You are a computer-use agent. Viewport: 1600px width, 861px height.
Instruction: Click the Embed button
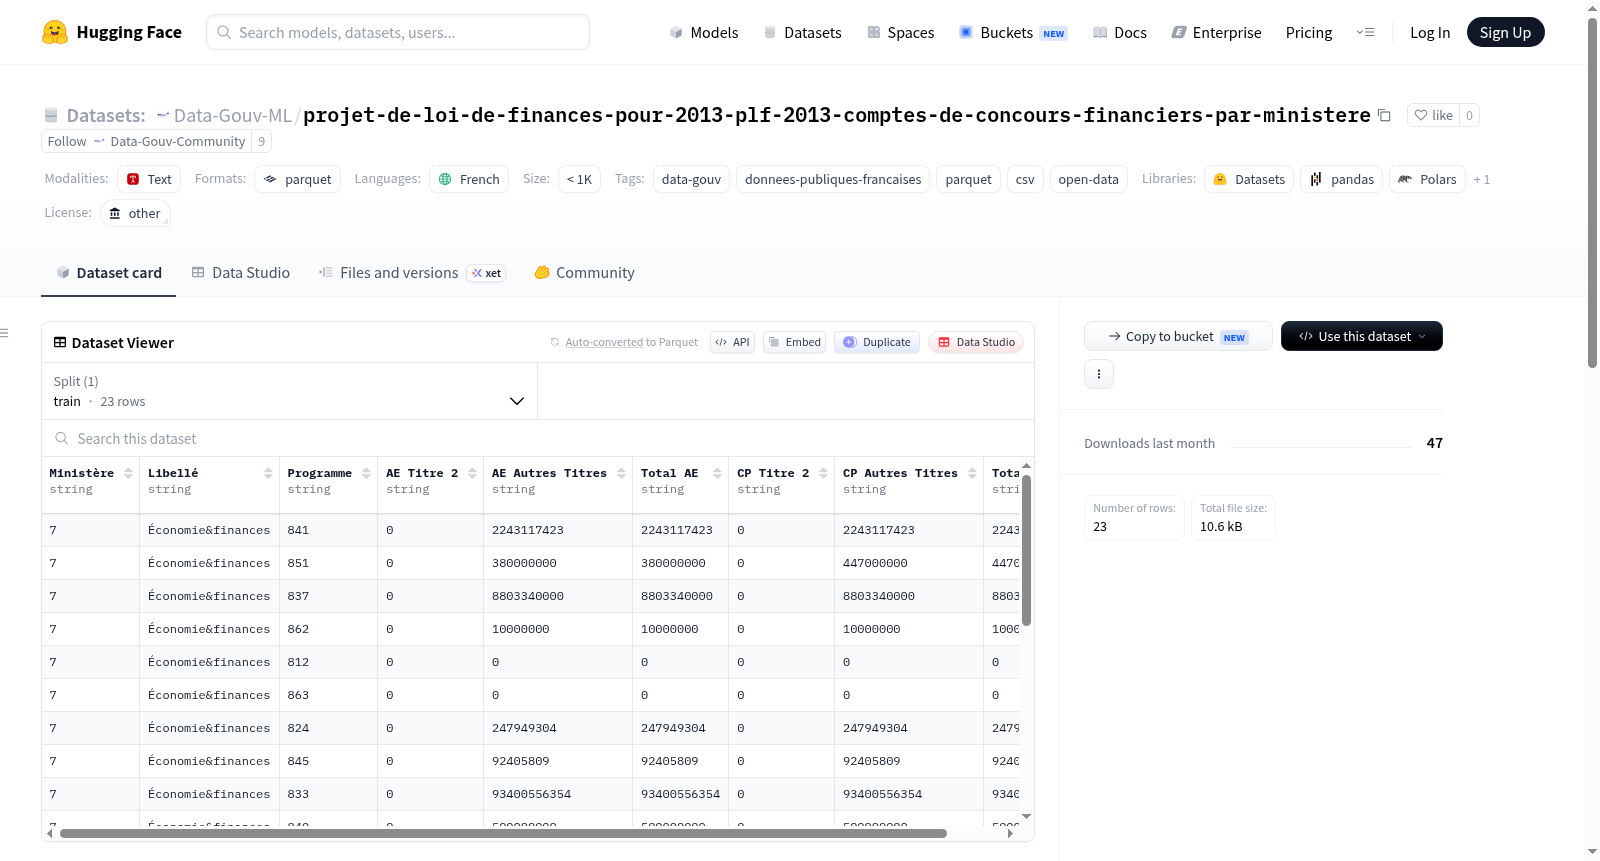pyautogui.click(x=795, y=342)
